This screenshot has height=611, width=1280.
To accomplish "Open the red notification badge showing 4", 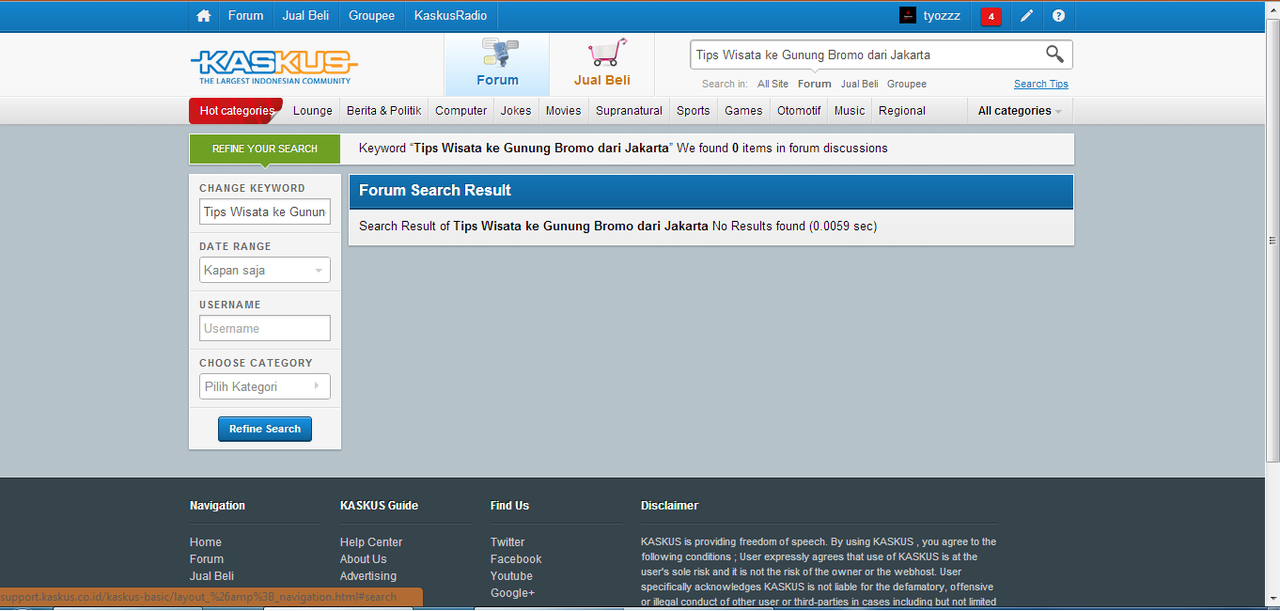I will pos(990,16).
